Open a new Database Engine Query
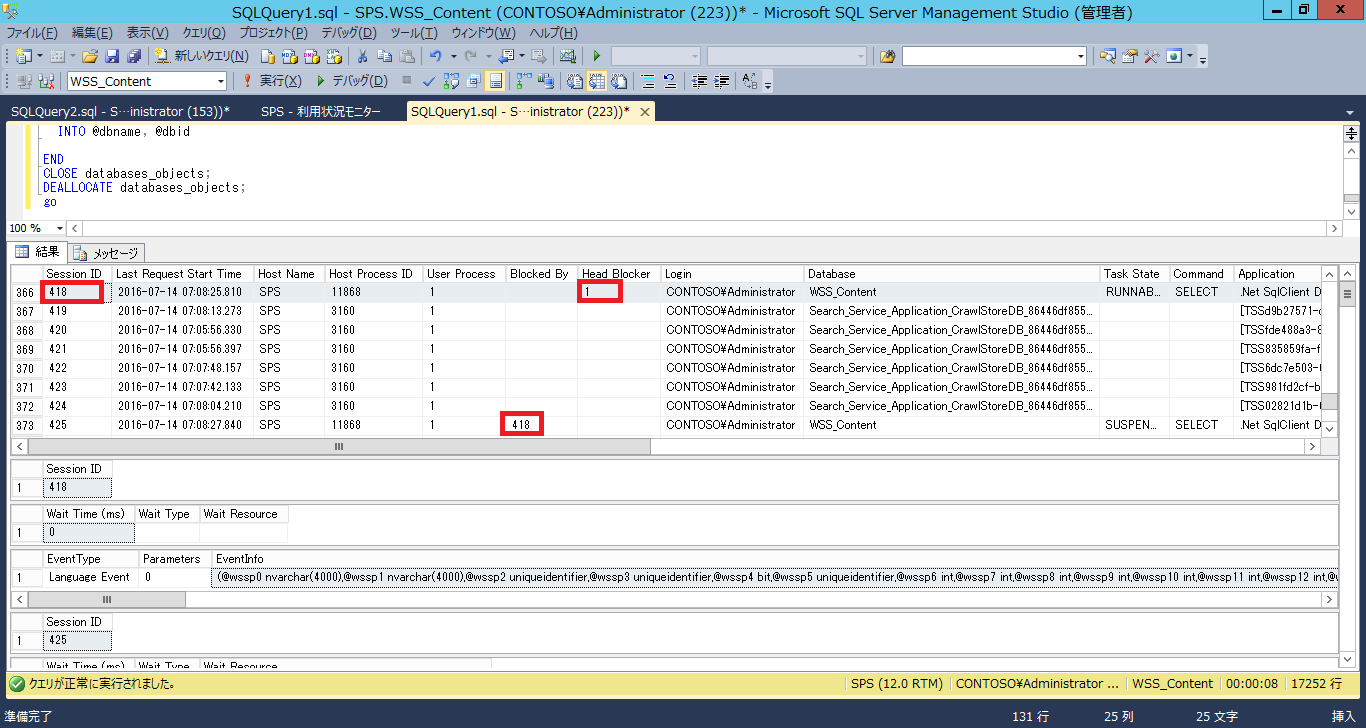 (x=268, y=56)
